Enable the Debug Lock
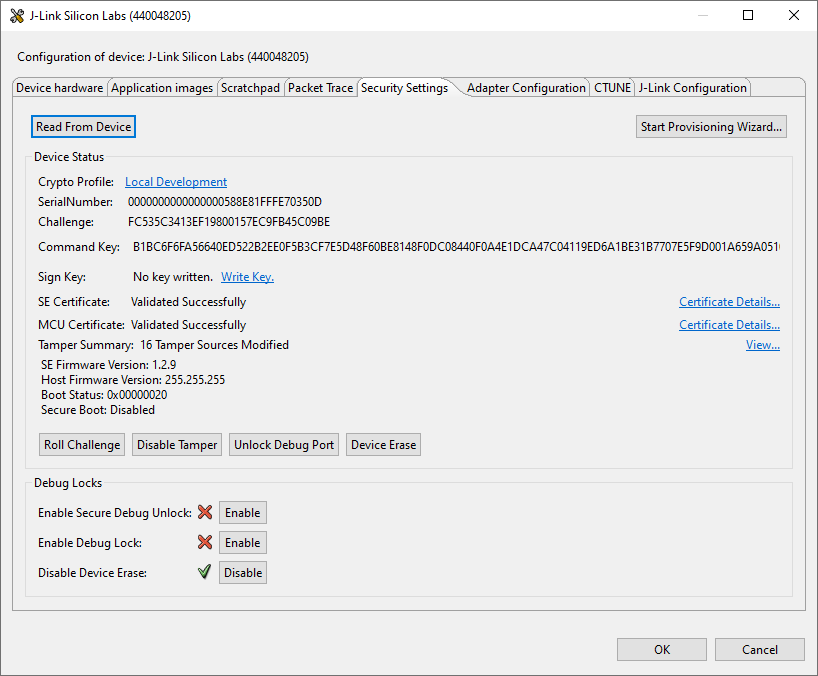818x676 pixels. (242, 542)
